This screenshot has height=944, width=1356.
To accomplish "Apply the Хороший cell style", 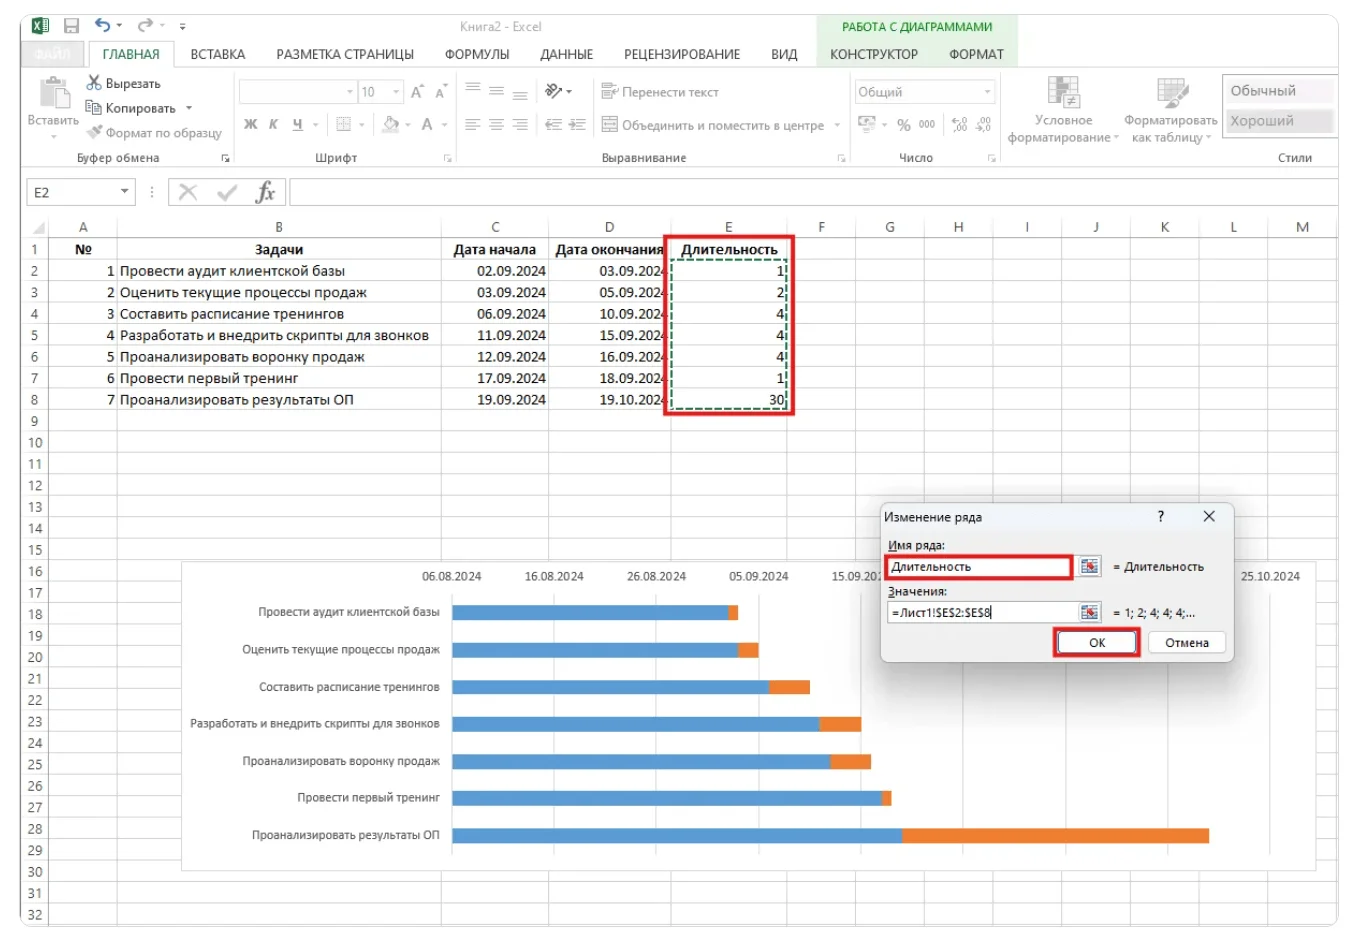I will tap(1279, 121).
